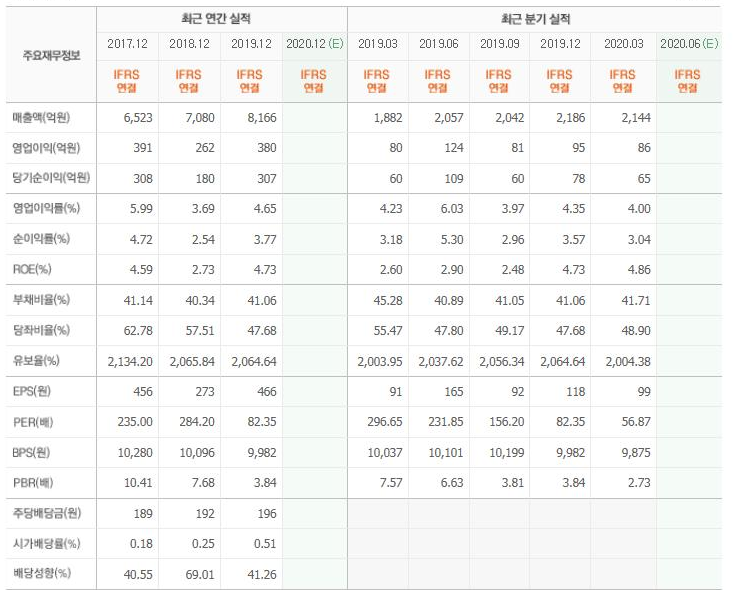
Task: Select the 순이익률(%) row label
Action: [41, 239]
